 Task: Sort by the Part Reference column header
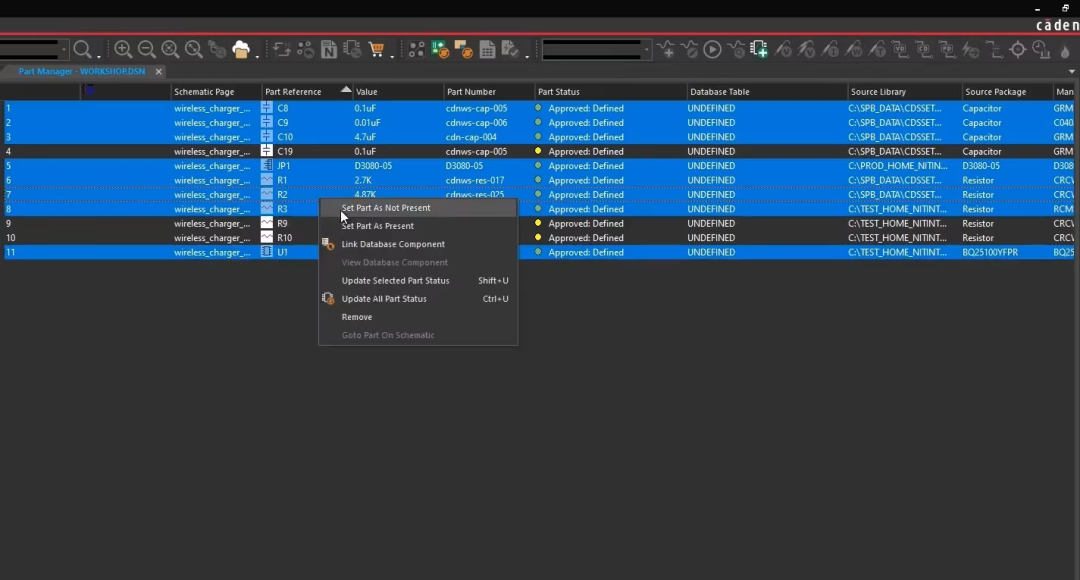[293, 92]
